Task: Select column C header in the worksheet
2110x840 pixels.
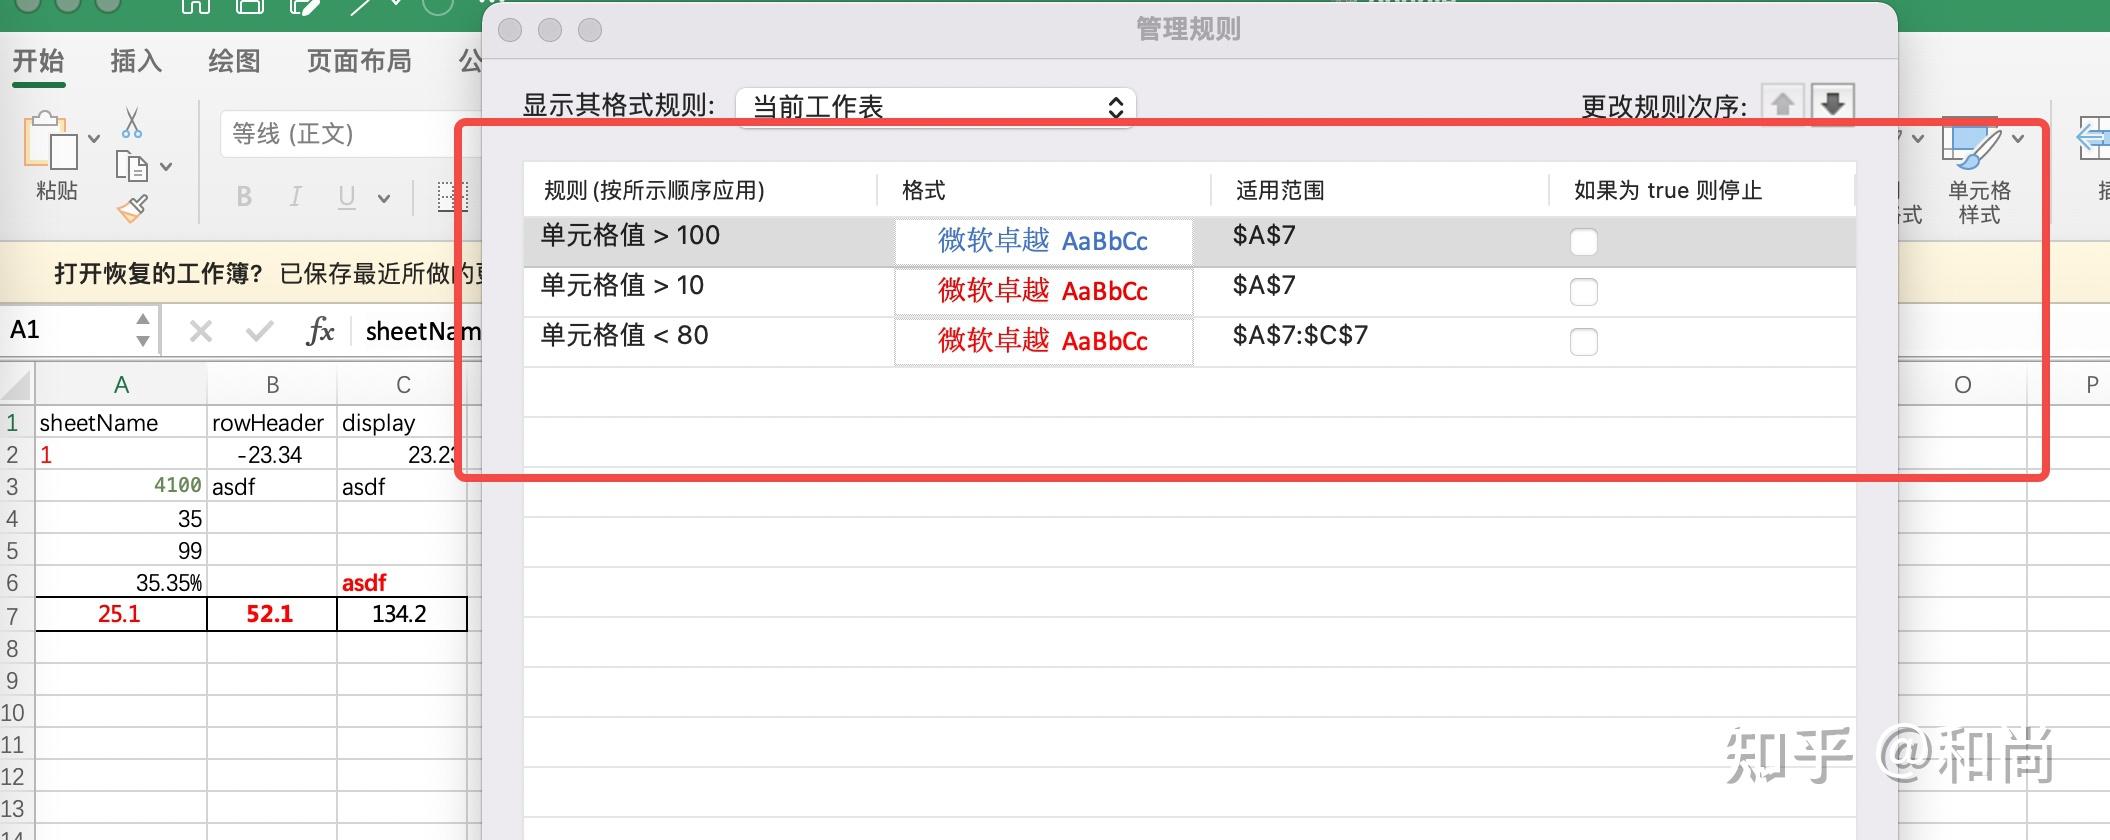Action: coord(403,385)
